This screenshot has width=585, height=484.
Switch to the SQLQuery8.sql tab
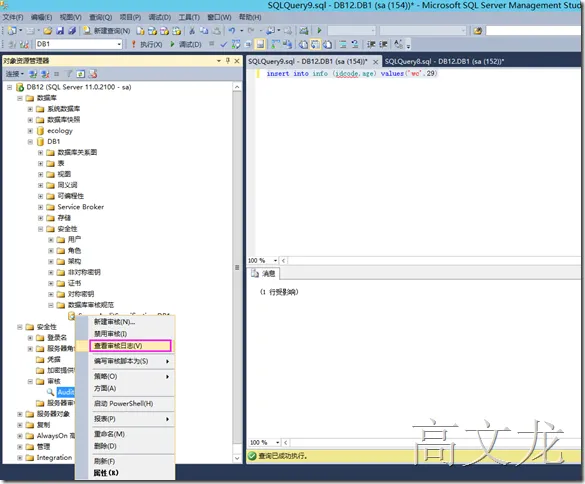click(444, 61)
